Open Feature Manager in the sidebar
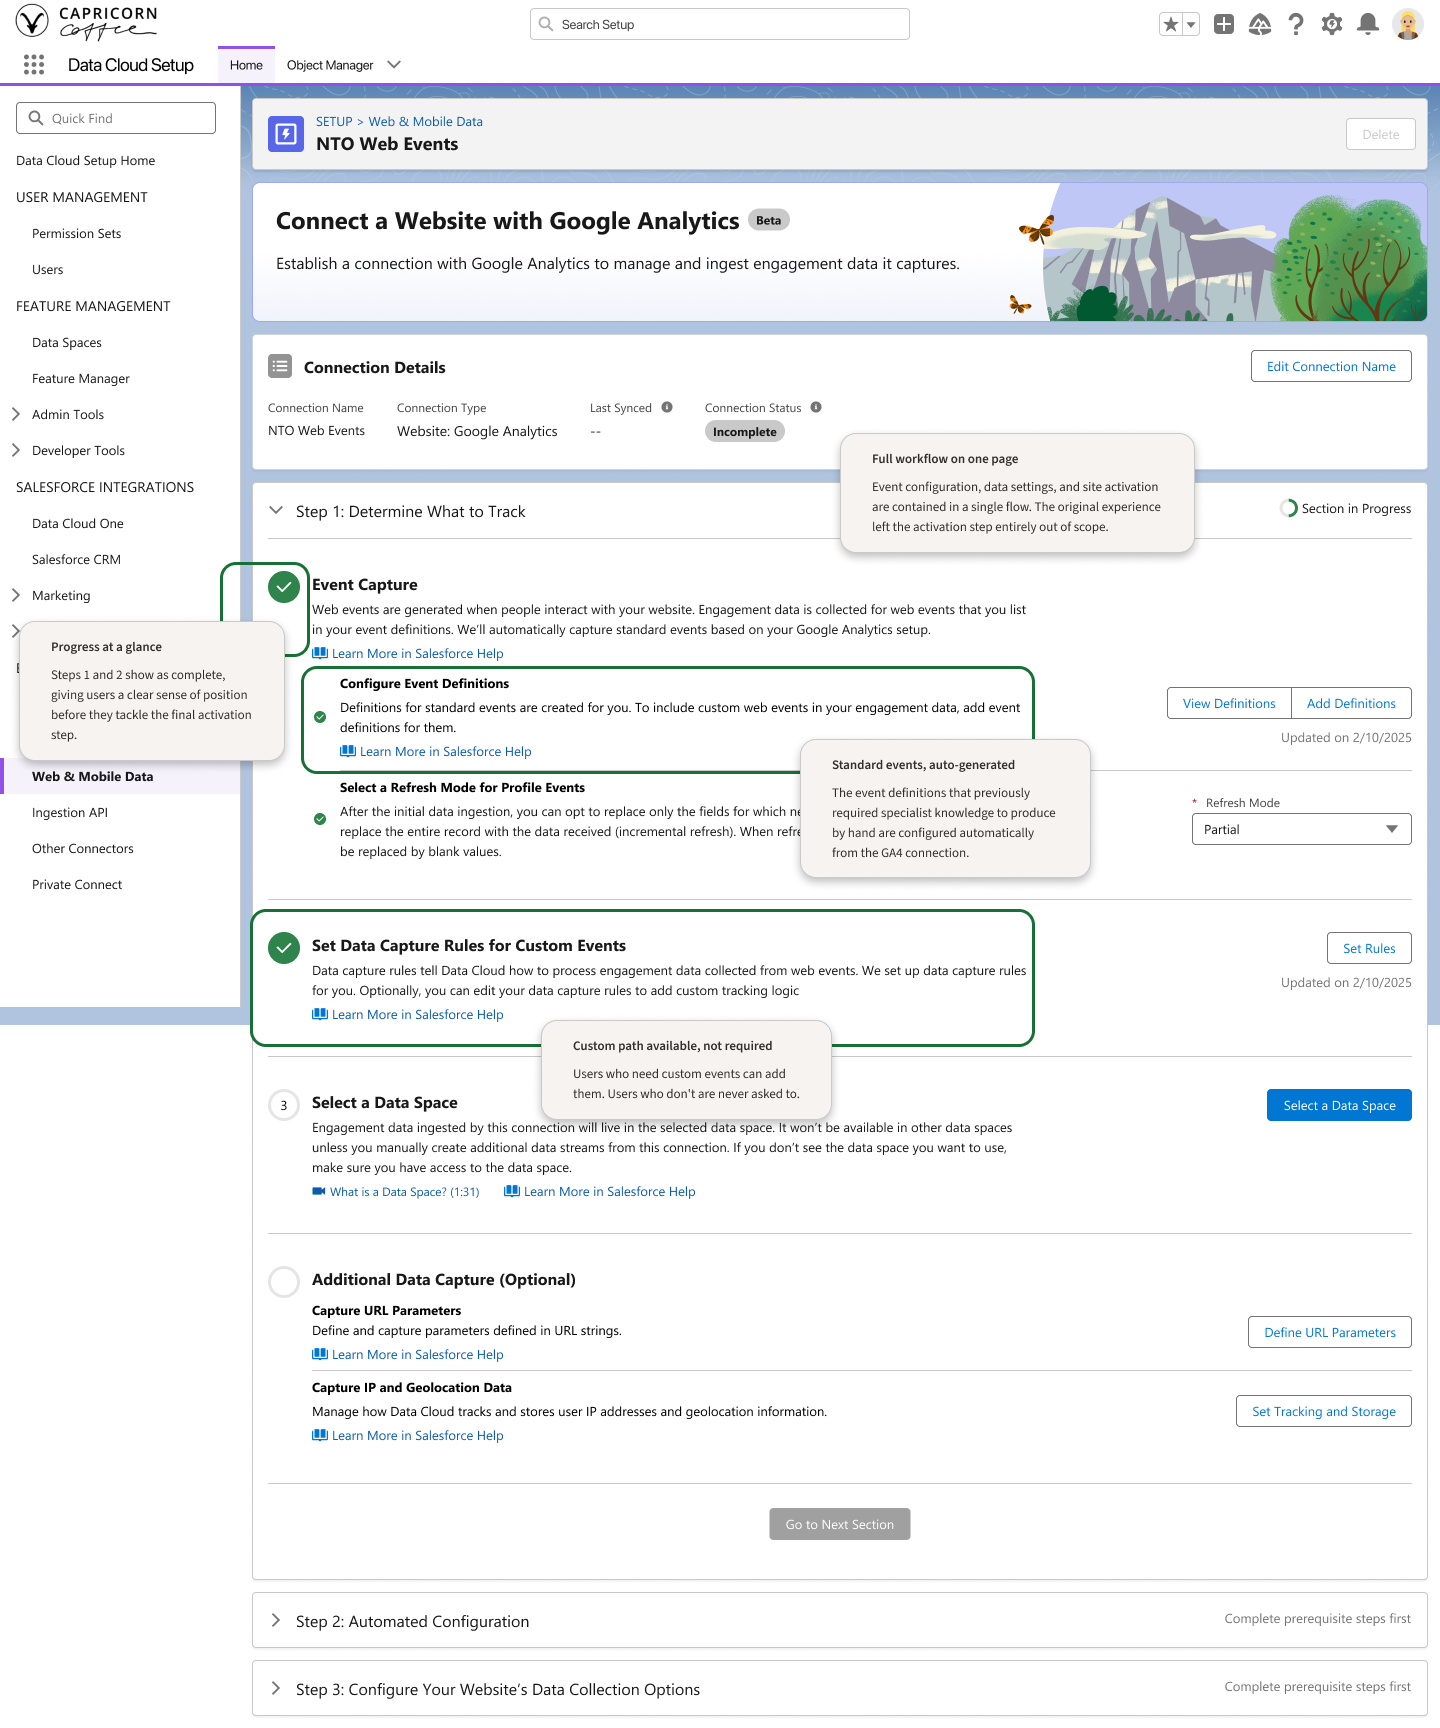 coord(81,378)
